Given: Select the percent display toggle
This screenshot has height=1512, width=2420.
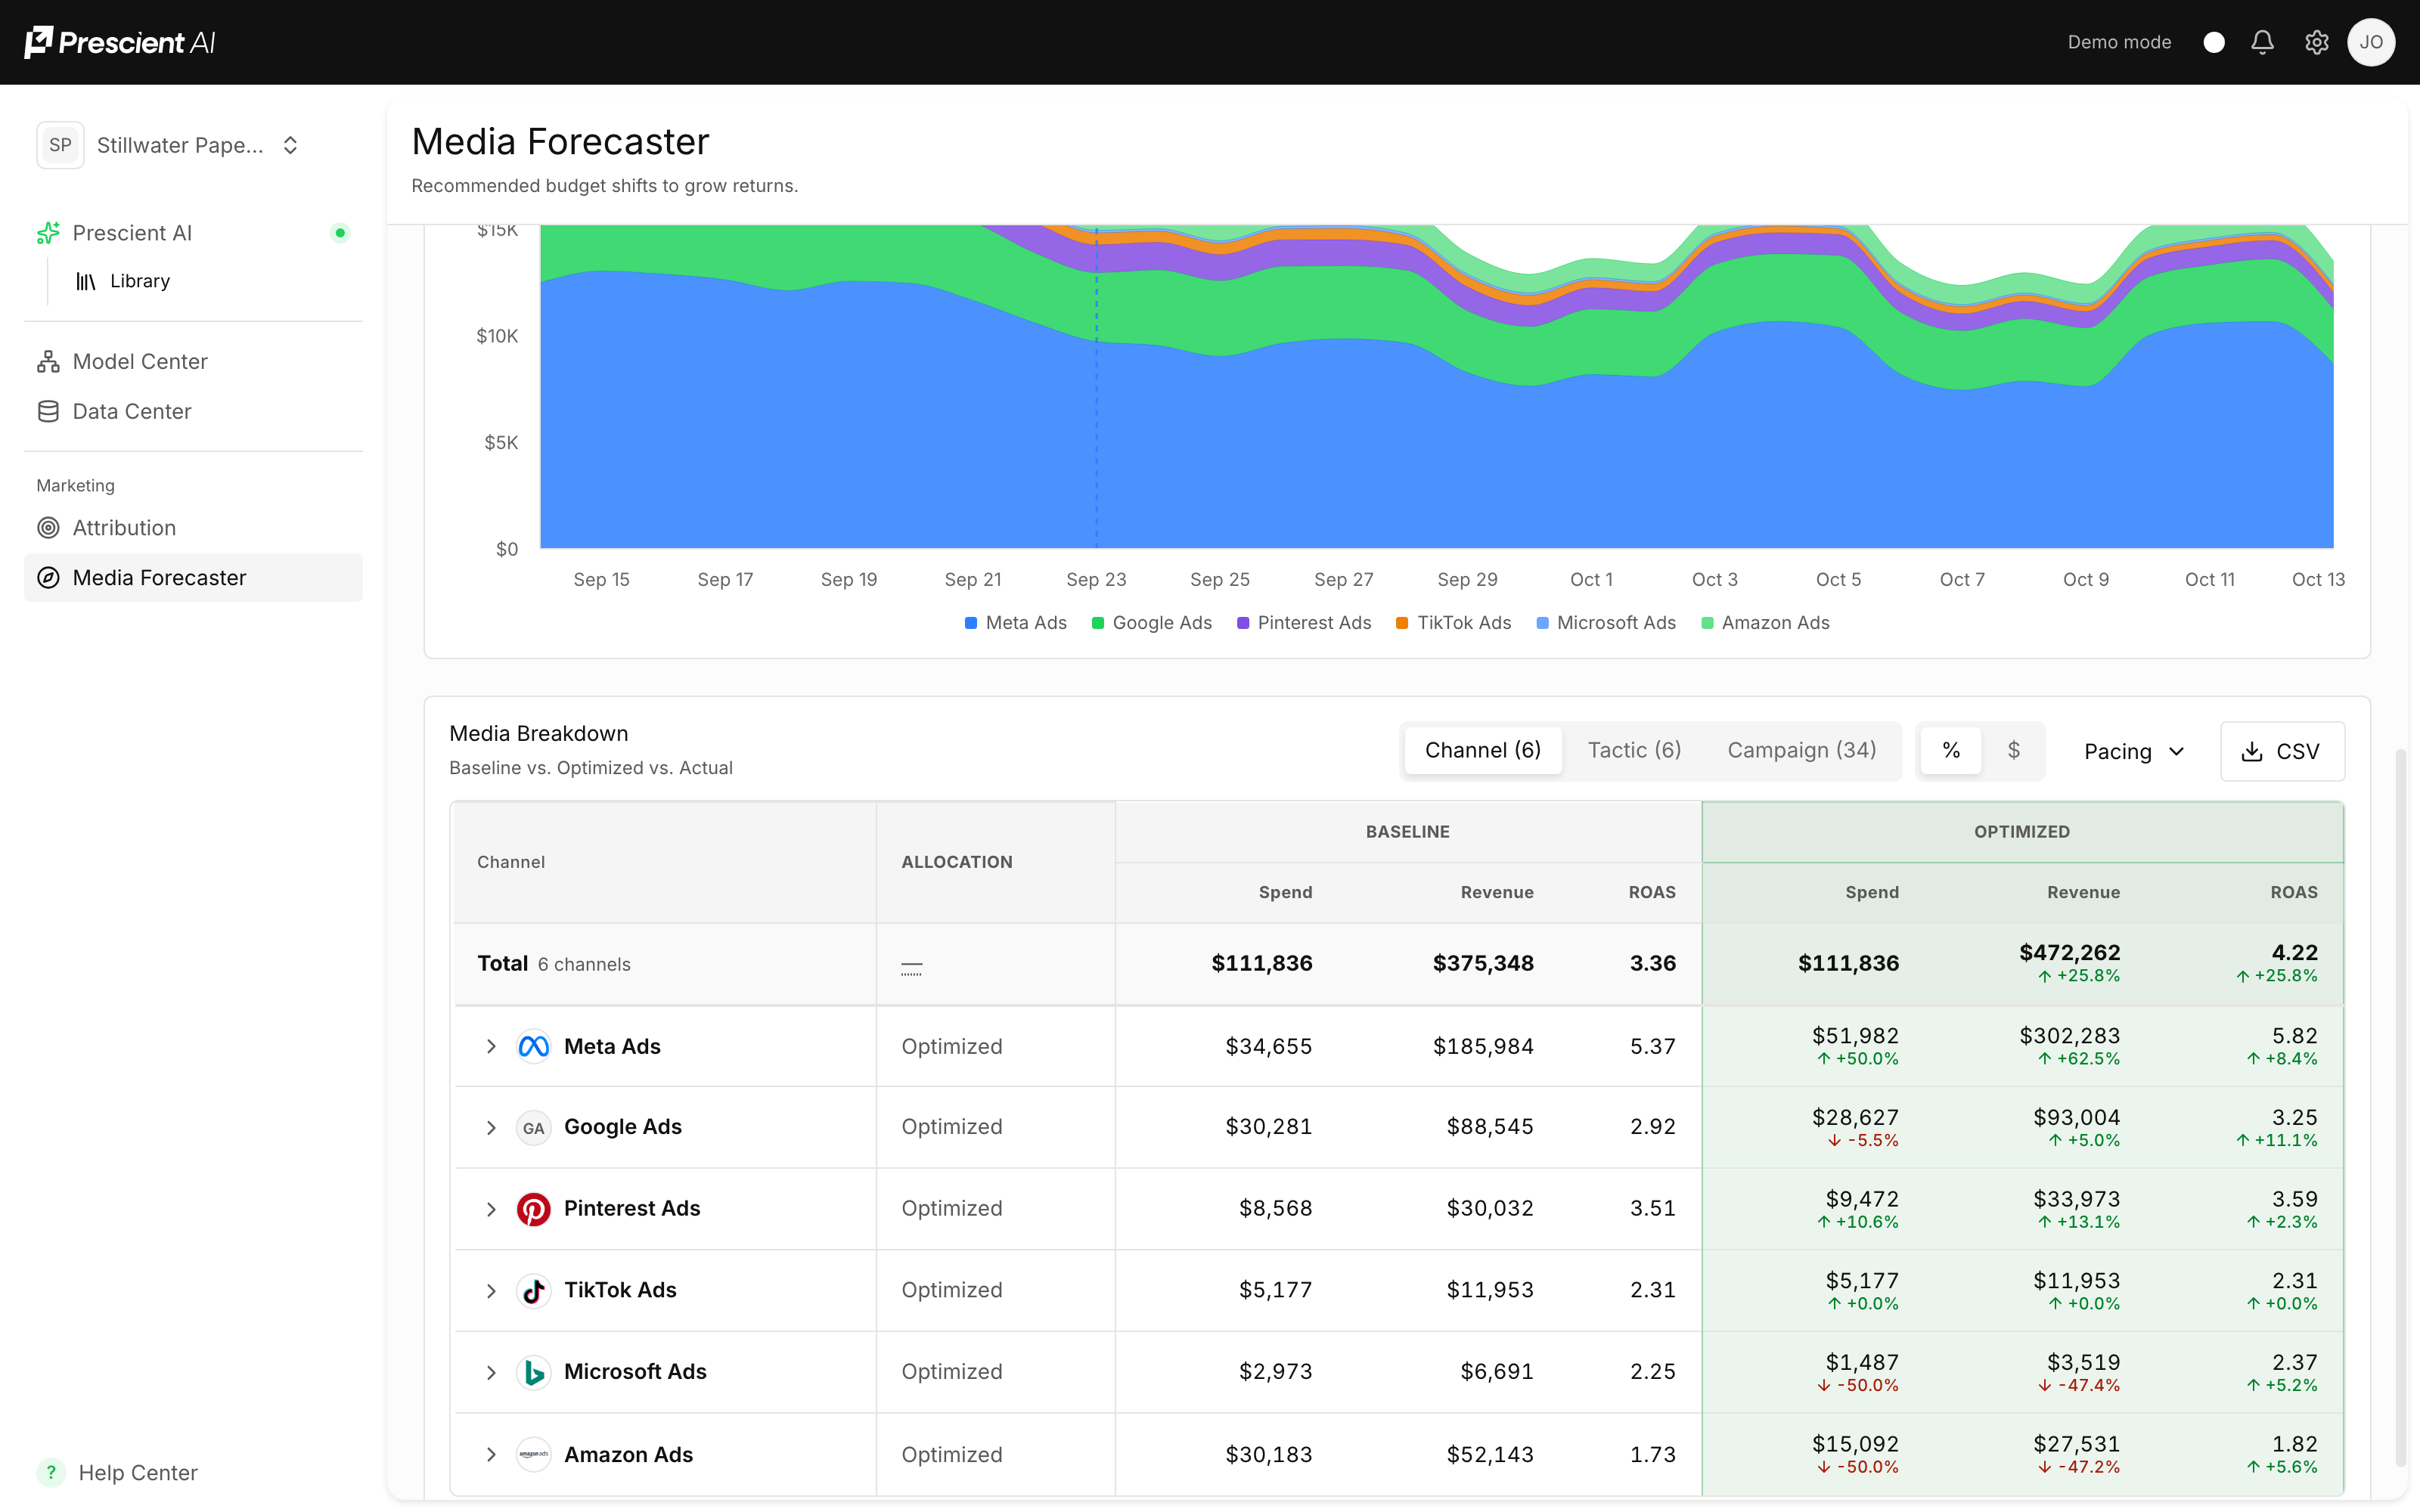Looking at the screenshot, I should (x=1950, y=750).
